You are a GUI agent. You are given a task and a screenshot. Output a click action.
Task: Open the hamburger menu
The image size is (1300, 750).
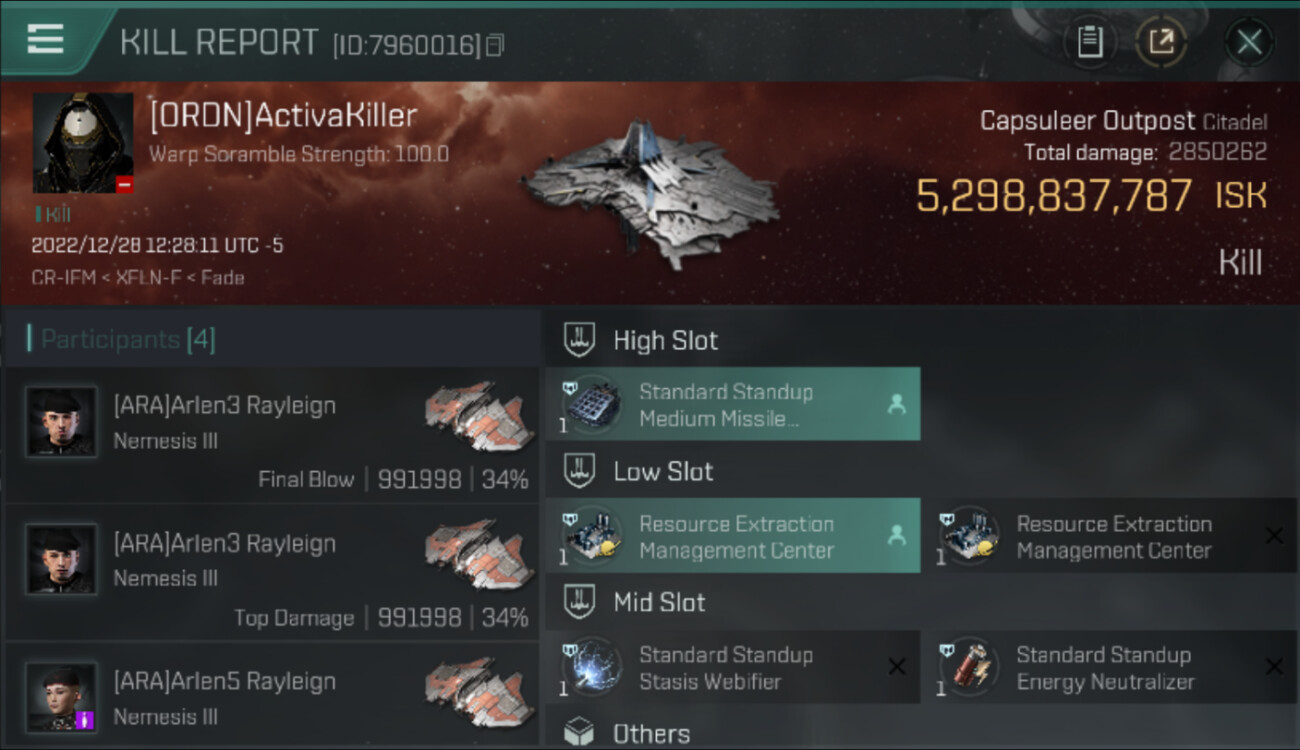pyautogui.click(x=46, y=39)
